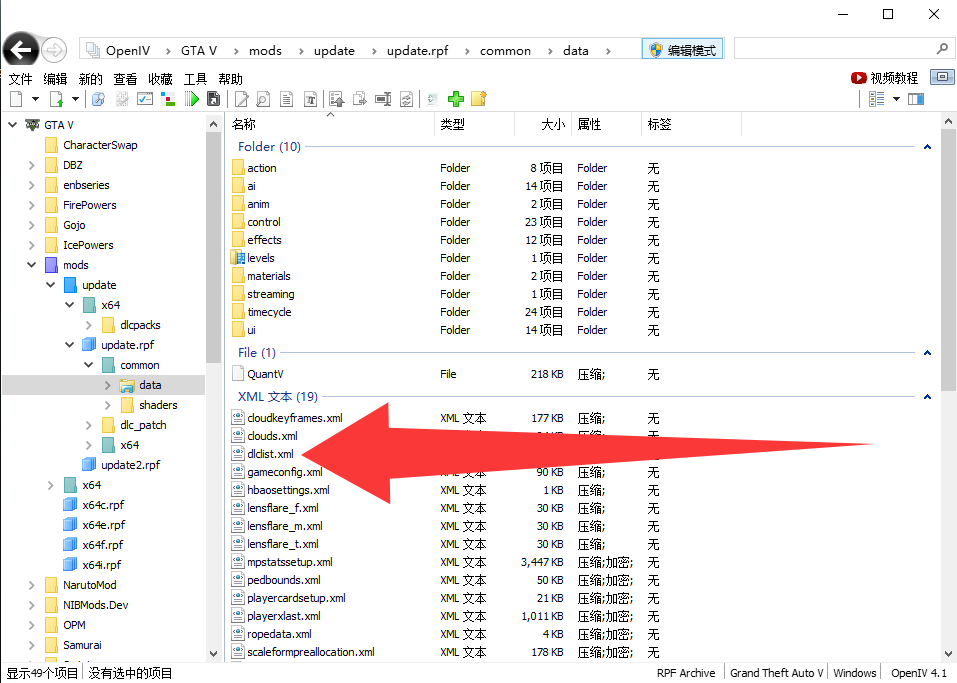Viewport: 957px width, 683px height.
Task: Click the back navigation arrow button
Action: [21, 50]
